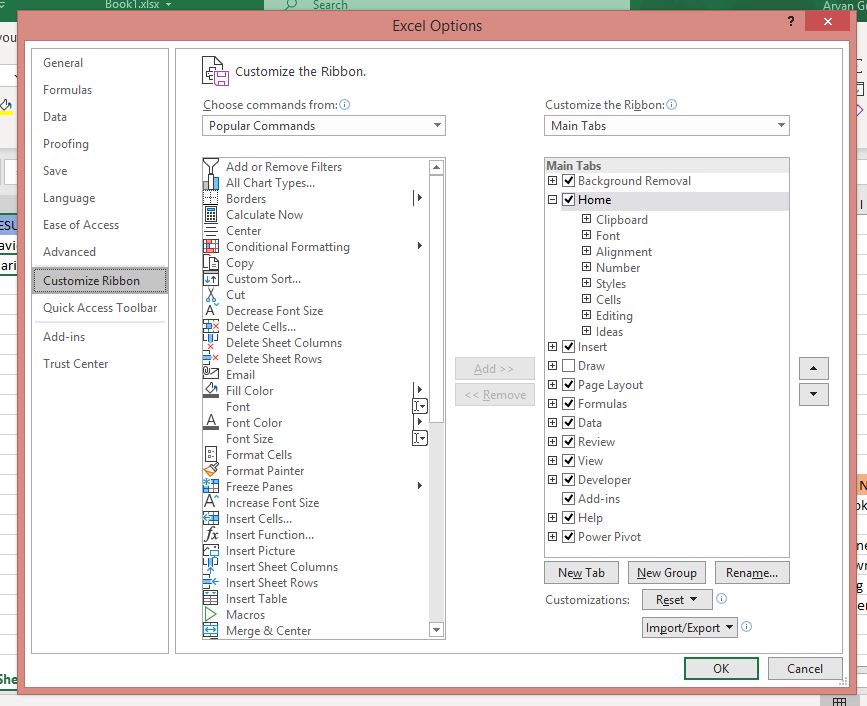This screenshot has height=706, width=867.
Task: Click the Custom Sort icon
Action: [211, 279]
